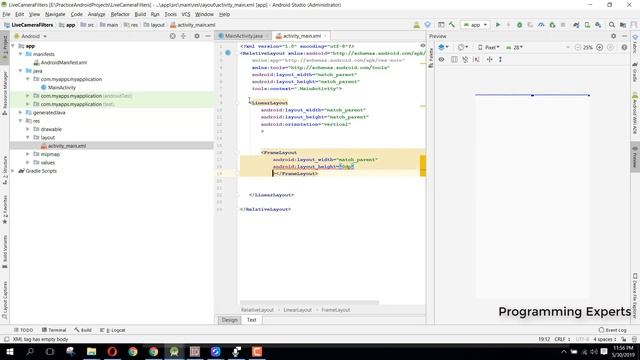Click the Sync Project with Gradle icon
The image size is (640, 360).
click(x=576, y=25)
